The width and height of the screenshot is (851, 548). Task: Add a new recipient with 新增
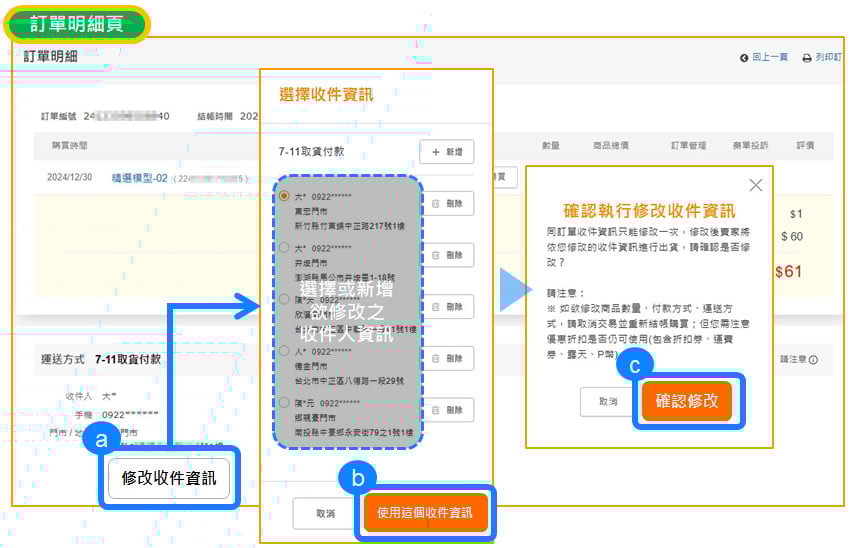[446, 152]
